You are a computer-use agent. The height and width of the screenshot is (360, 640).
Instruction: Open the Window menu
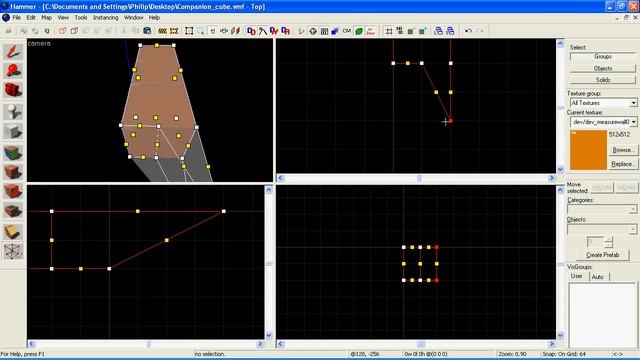click(133, 18)
